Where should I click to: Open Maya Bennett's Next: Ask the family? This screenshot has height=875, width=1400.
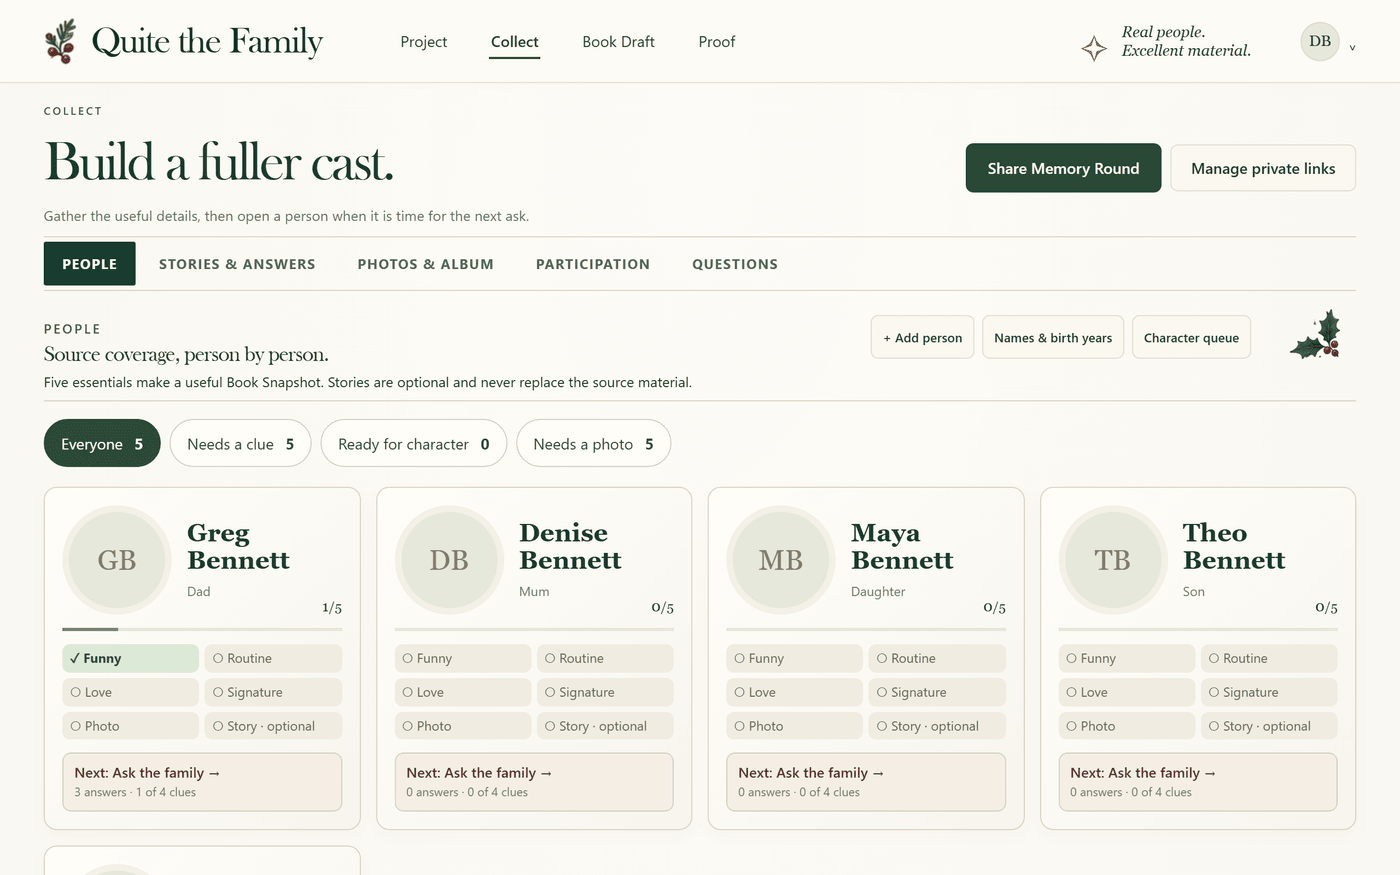866,782
